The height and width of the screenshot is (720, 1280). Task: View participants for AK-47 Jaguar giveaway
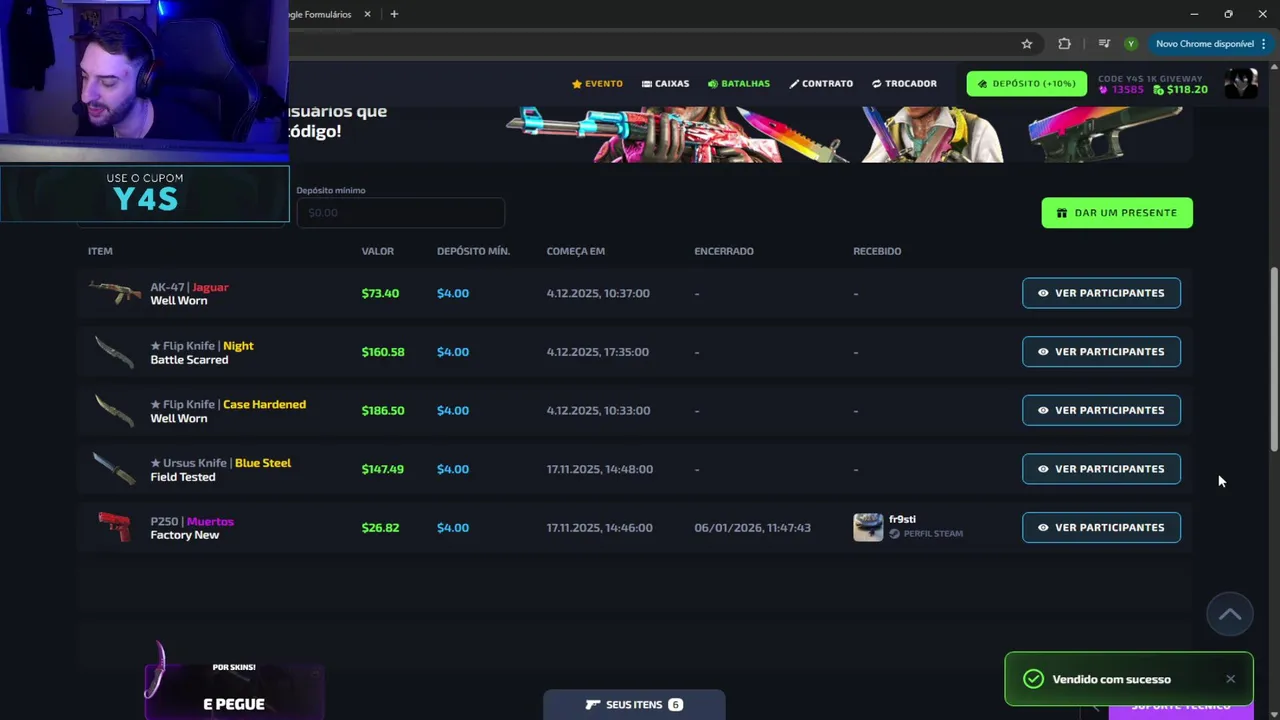[1101, 293]
